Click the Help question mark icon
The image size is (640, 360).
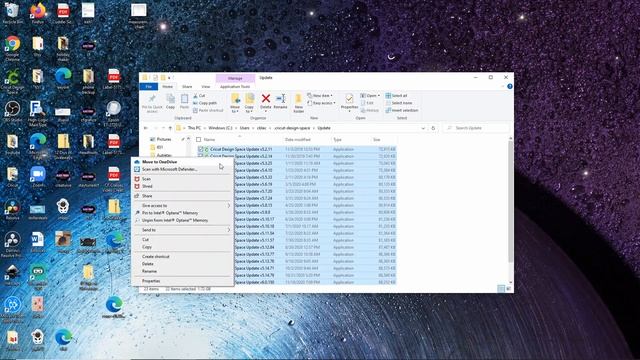pos(509,87)
